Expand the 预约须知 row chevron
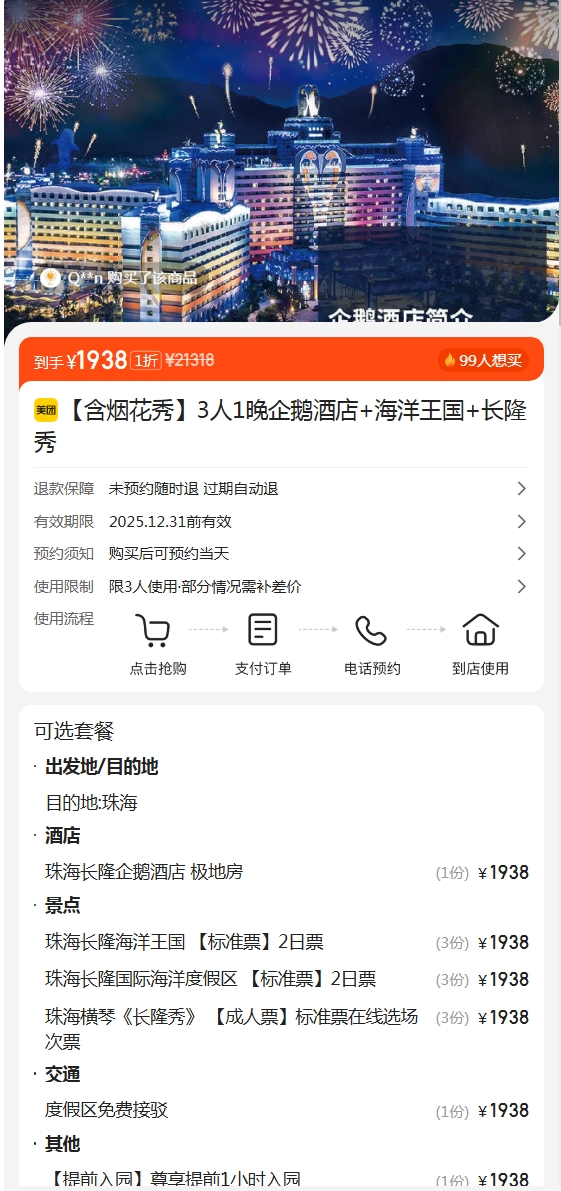 522,554
